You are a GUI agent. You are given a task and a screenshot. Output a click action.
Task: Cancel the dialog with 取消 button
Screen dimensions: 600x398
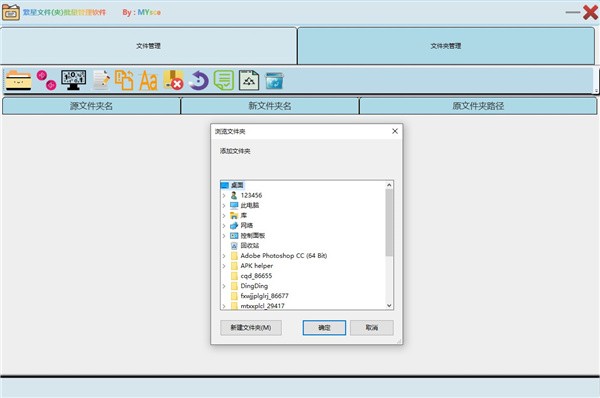coord(372,328)
